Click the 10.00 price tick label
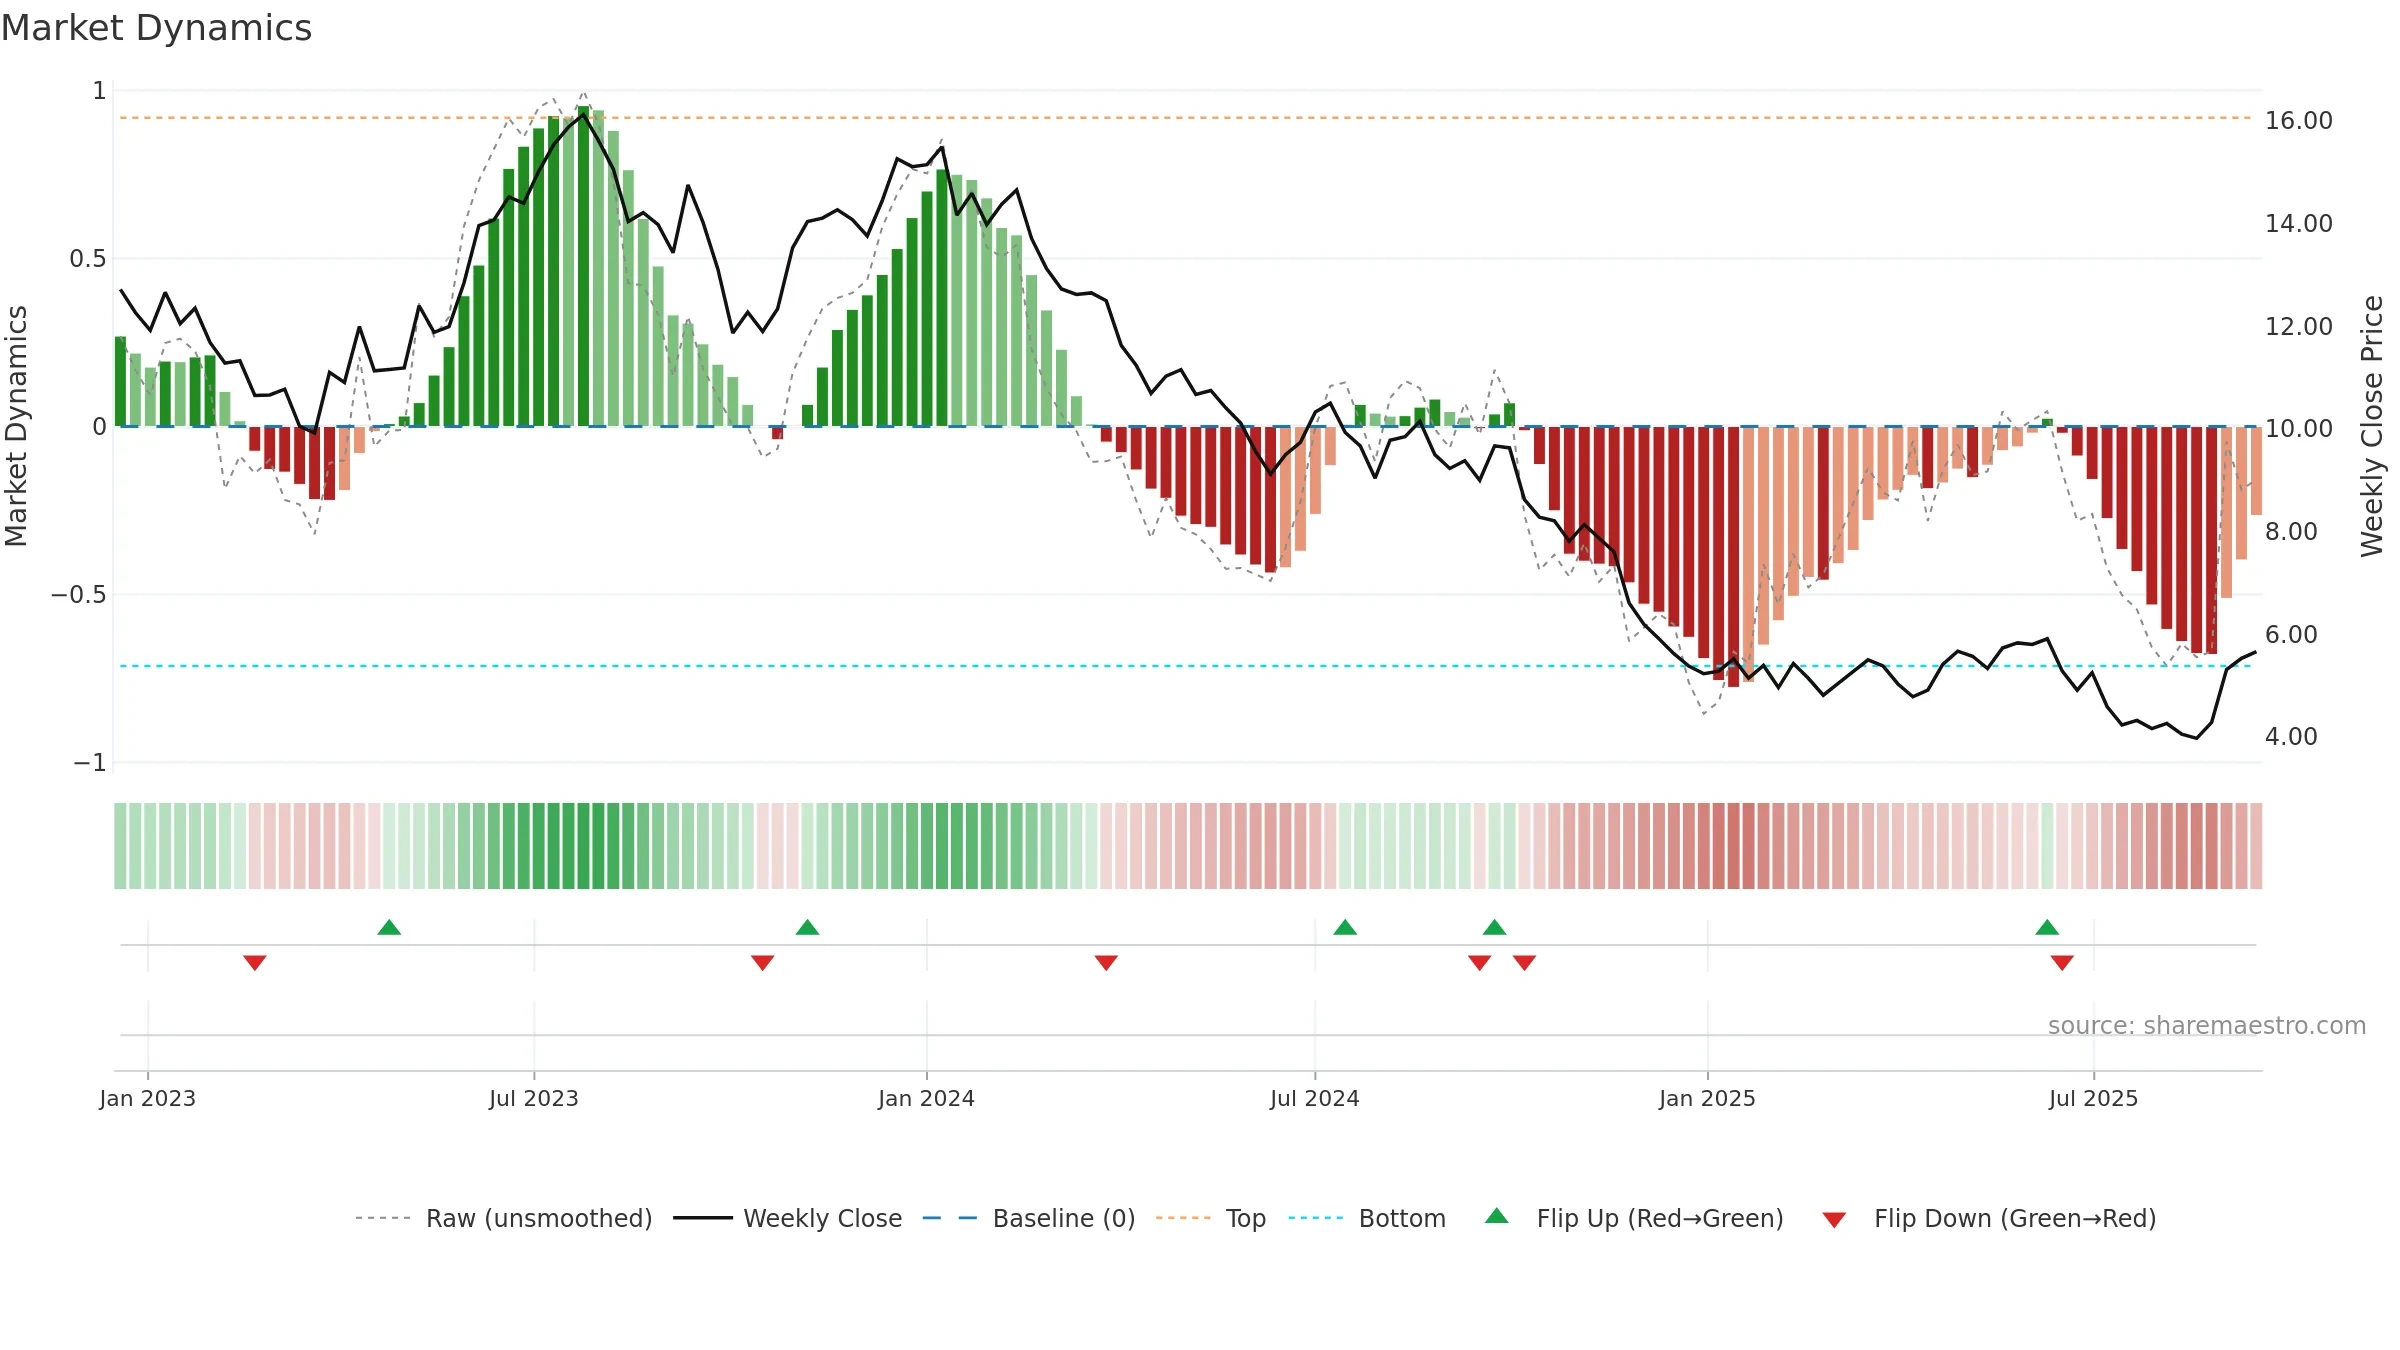This screenshot has height=1350, width=2400. (2299, 429)
